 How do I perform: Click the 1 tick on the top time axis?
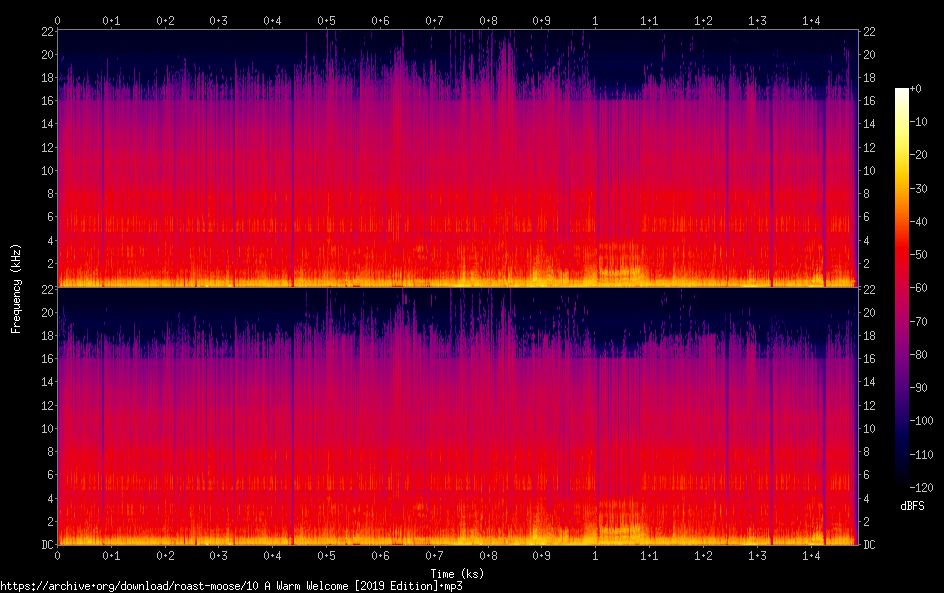(x=596, y=20)
